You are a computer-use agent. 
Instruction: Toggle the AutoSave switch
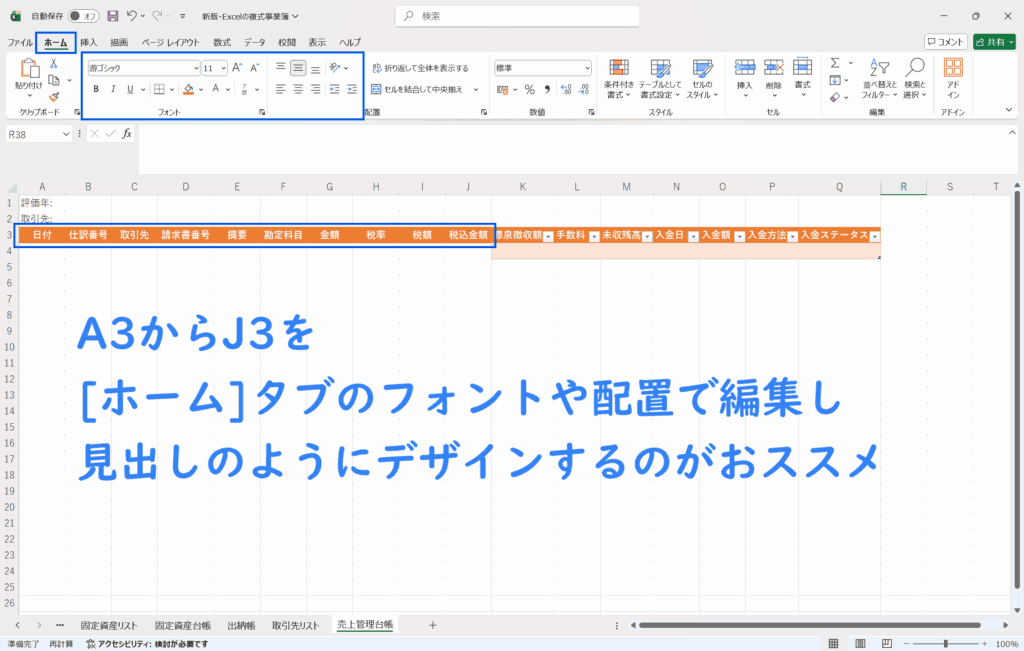83,16
